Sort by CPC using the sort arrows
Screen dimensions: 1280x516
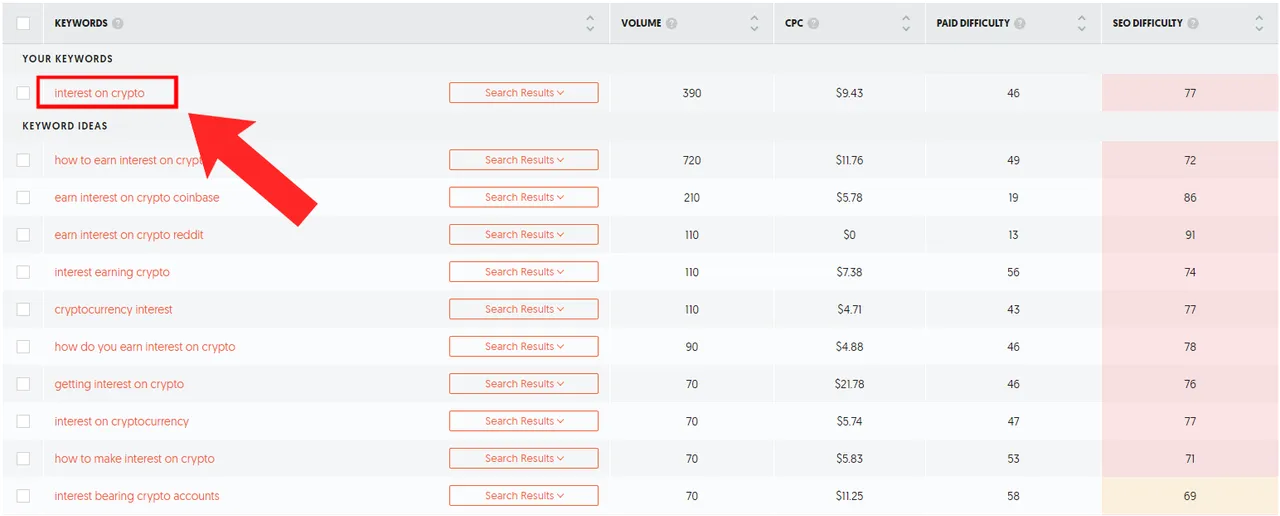(906, 23)
